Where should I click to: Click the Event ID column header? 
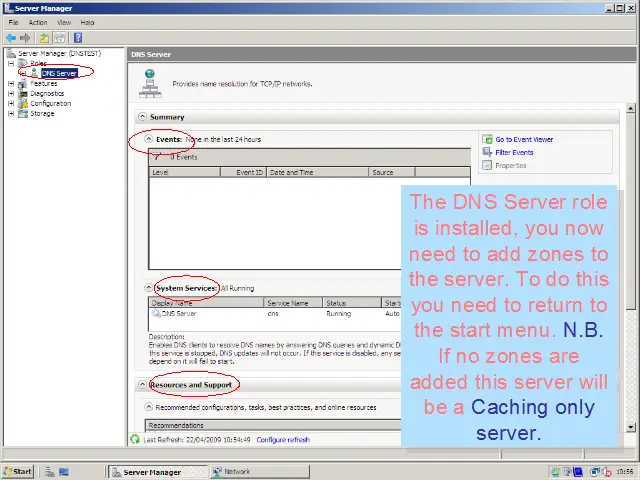click(x=244, y=172)
